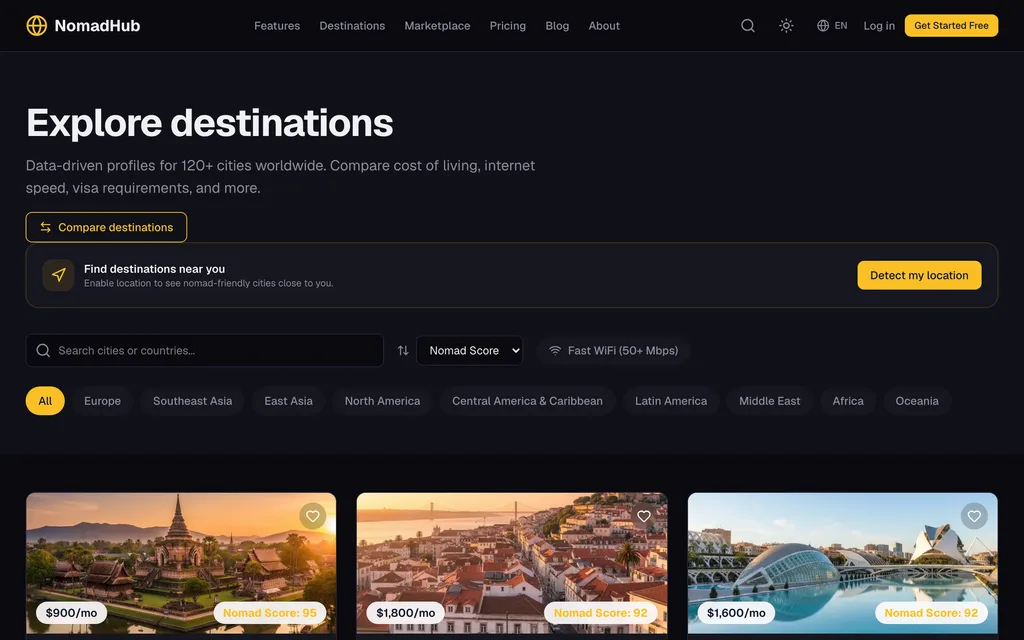Click the Get Started Free button

(951, 25)
